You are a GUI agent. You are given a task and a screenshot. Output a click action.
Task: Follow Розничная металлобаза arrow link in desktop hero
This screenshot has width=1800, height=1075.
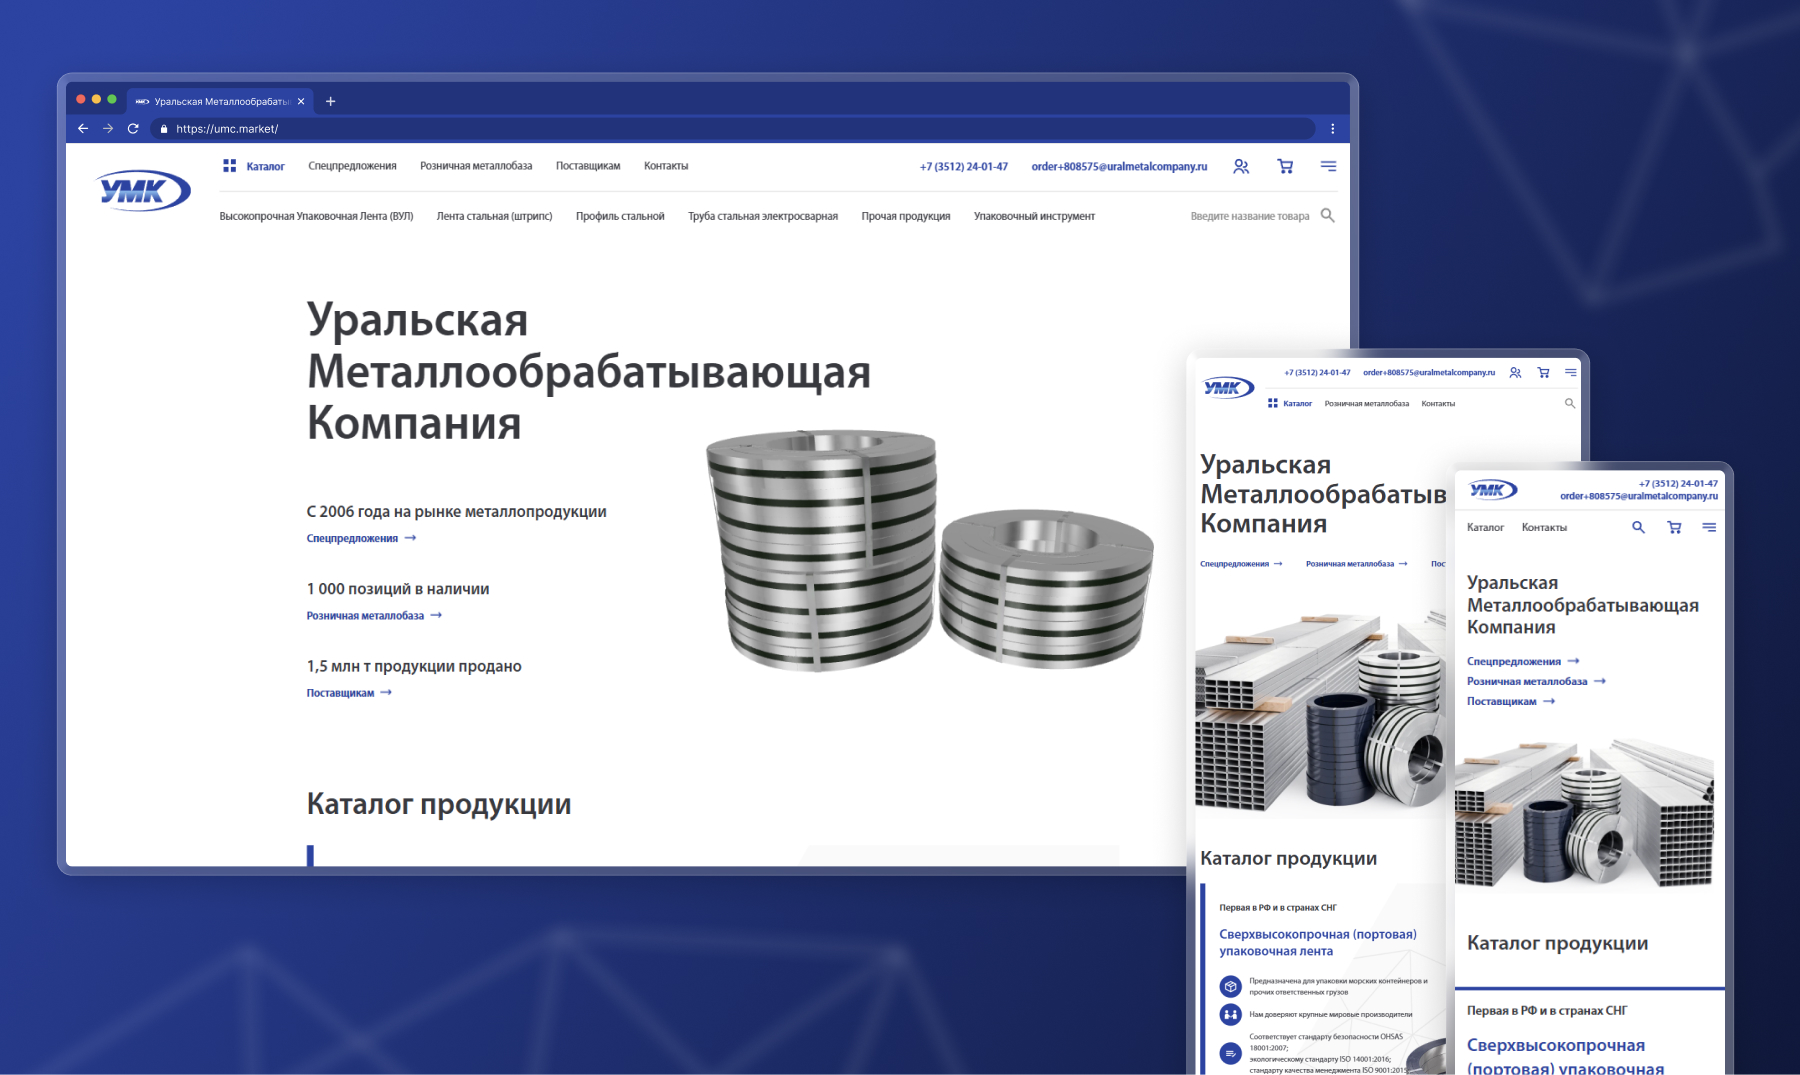(x=374, y=616)
